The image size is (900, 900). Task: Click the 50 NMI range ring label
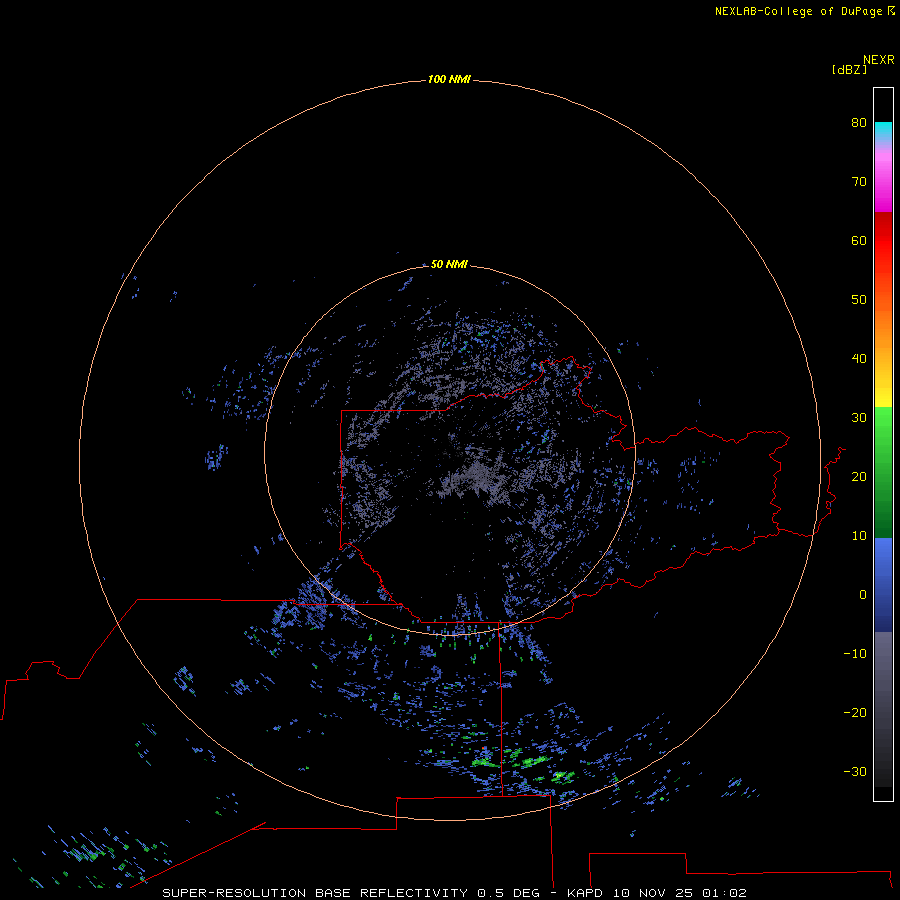[449, 264]
